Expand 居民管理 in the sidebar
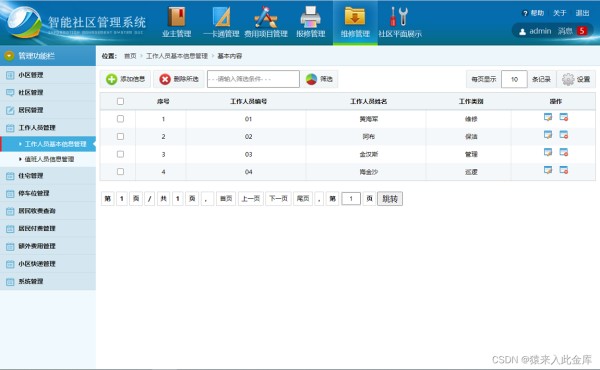 coord(48,110)
